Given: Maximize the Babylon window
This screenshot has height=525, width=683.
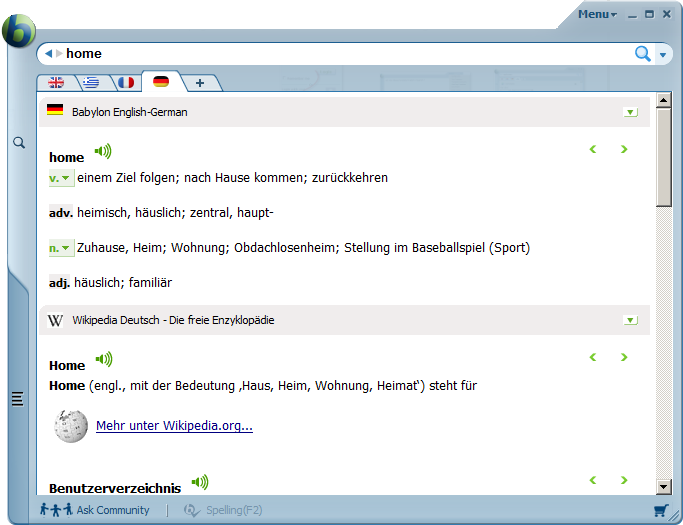Looking at the screenshot, I should pyautogui.click(x=649, y=14).
